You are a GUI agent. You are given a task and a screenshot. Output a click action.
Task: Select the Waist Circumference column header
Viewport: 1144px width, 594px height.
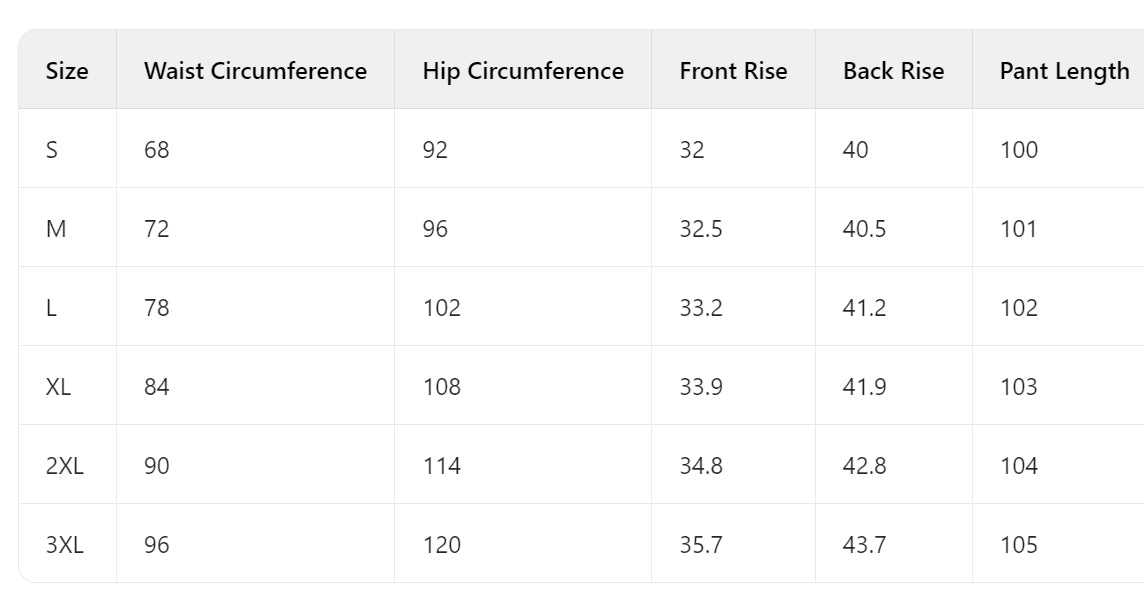(255, 71)
